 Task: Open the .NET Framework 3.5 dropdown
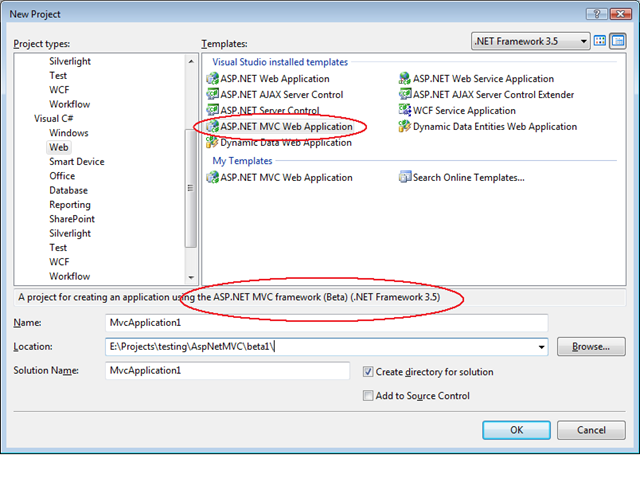pyautogui.click(x=530, y=41)
